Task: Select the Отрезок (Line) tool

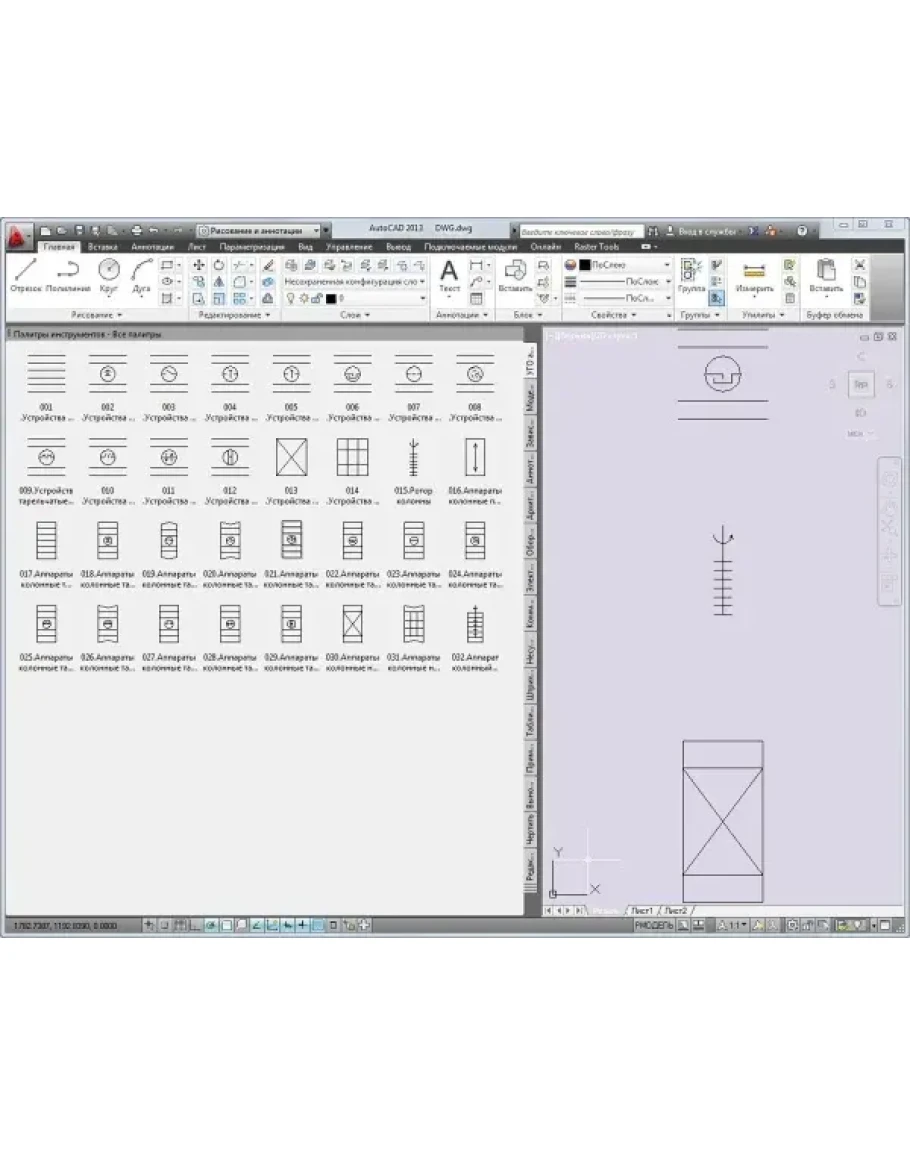Action: [25, 273]
